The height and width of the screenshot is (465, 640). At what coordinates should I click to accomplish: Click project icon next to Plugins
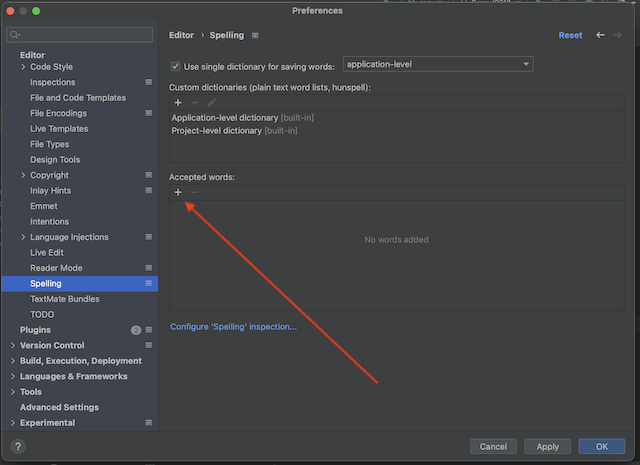point(149,330)
